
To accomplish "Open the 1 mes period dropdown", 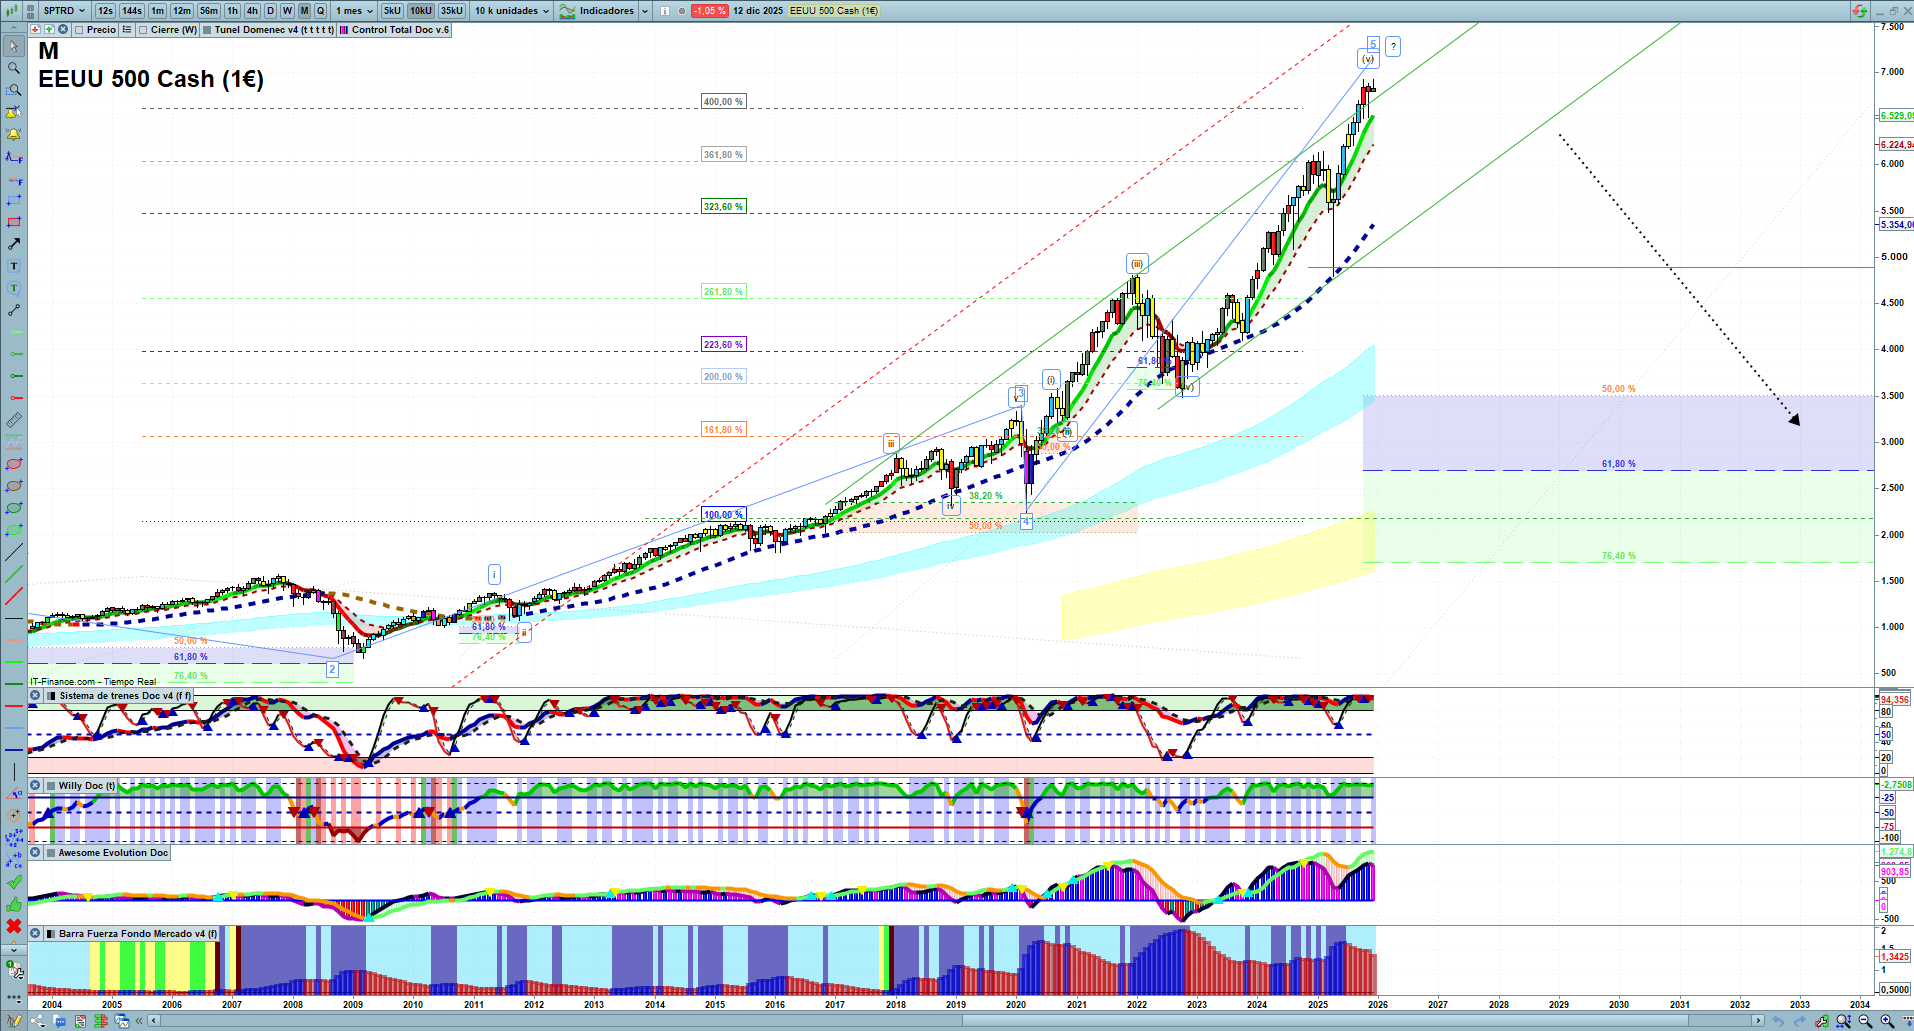I will [354, 11].
